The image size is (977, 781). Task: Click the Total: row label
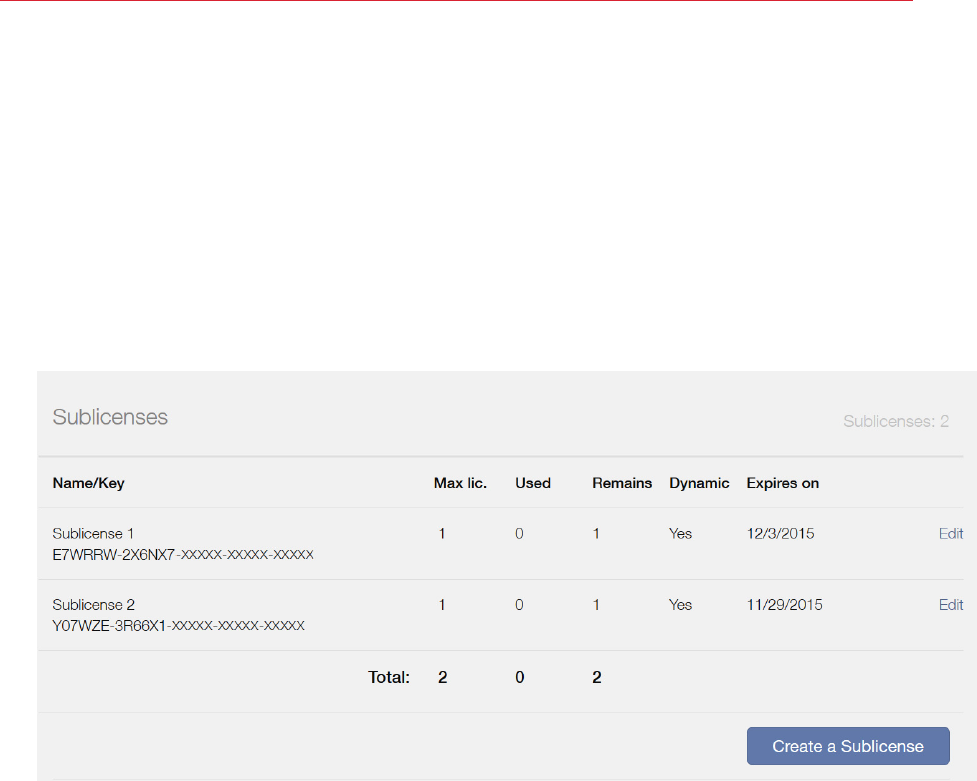(389, 678)
